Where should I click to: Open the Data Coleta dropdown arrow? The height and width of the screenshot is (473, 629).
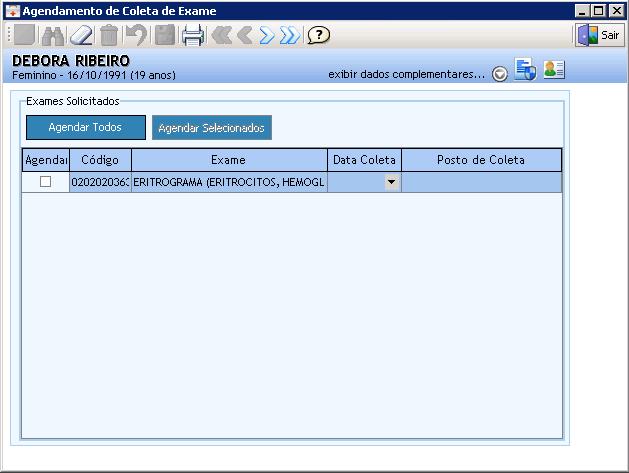point(392,182)
